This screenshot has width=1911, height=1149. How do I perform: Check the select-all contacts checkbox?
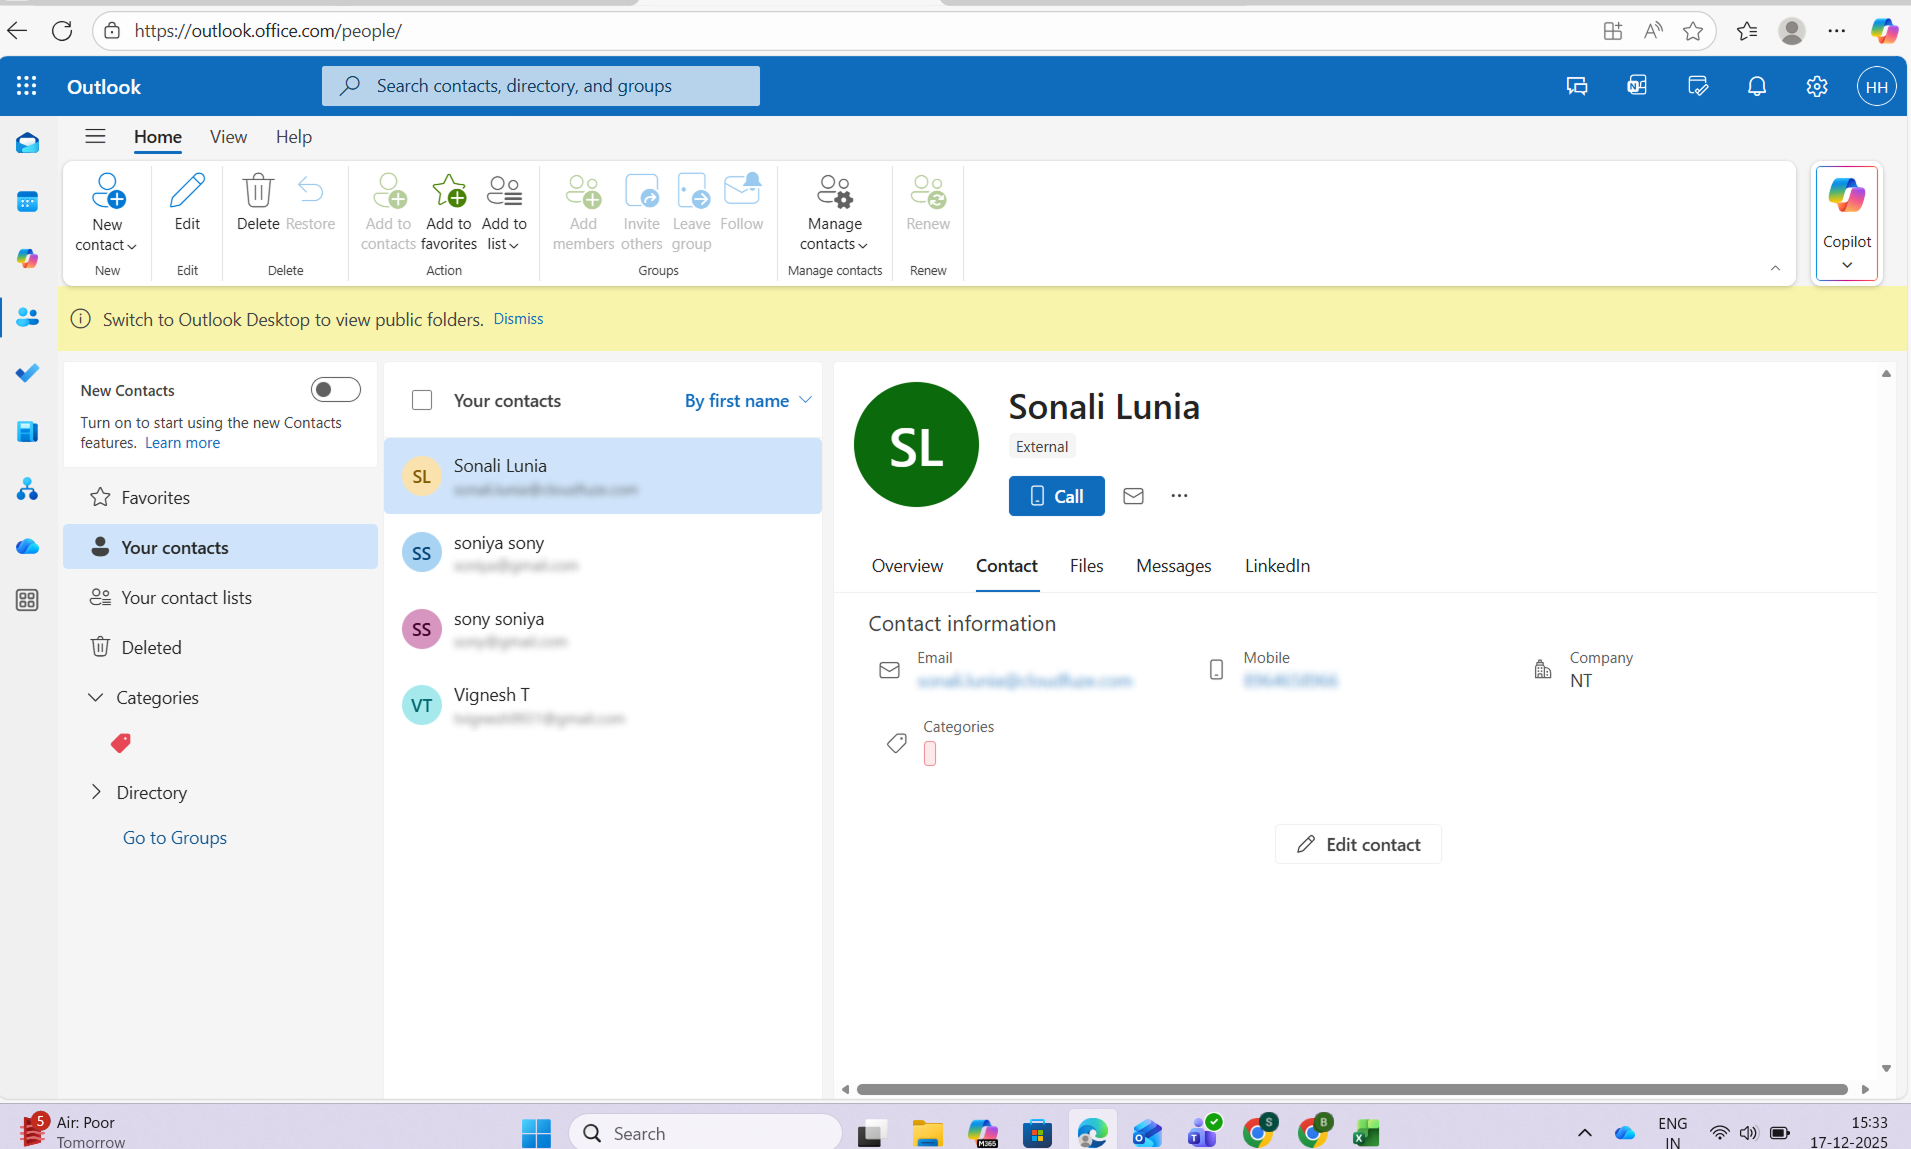(x=422, y=399)
